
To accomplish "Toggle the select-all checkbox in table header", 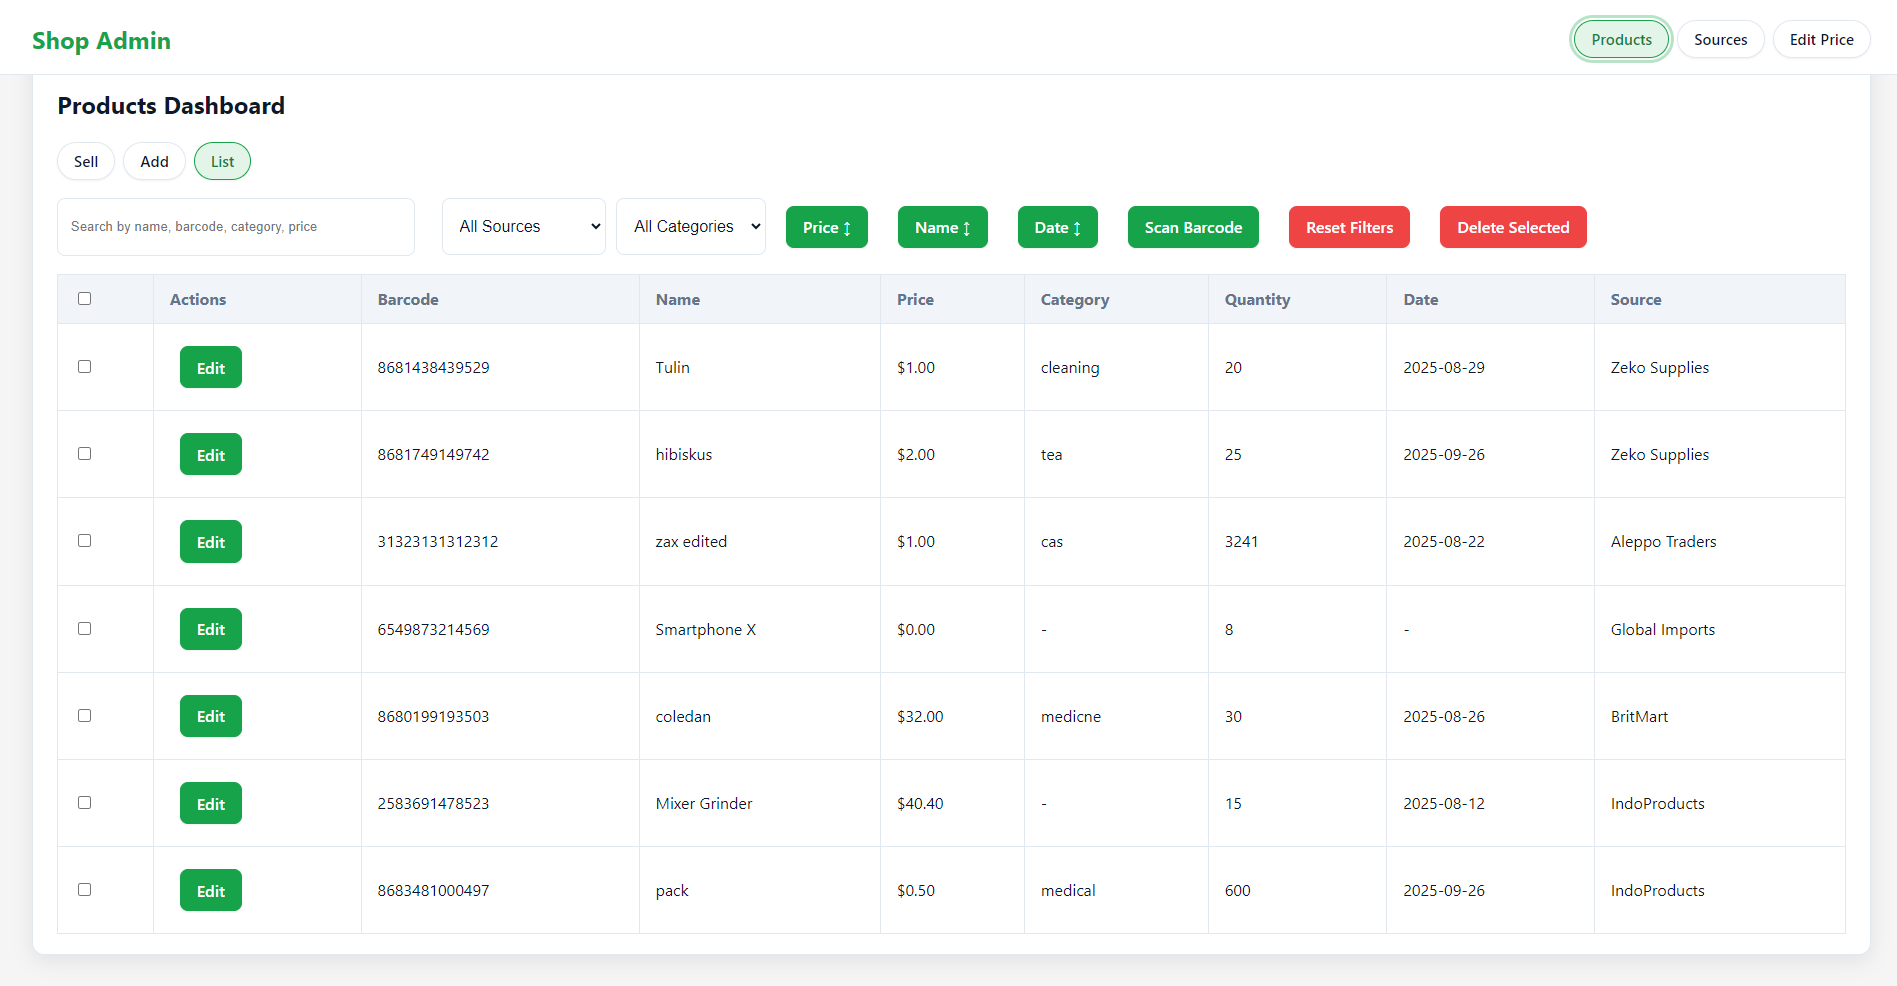I will (x=85, y=298).
